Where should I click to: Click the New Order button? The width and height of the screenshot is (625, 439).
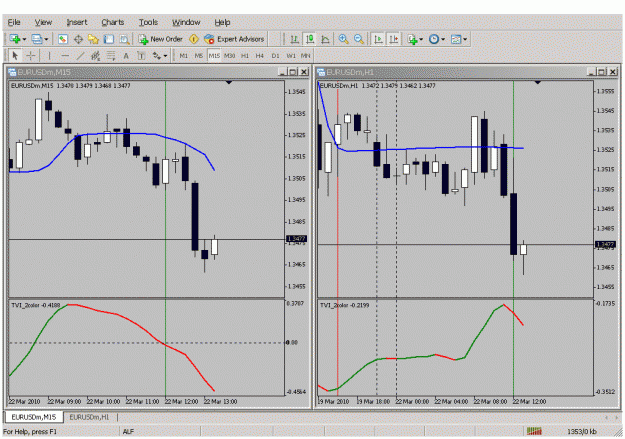(x=161, y=39)
